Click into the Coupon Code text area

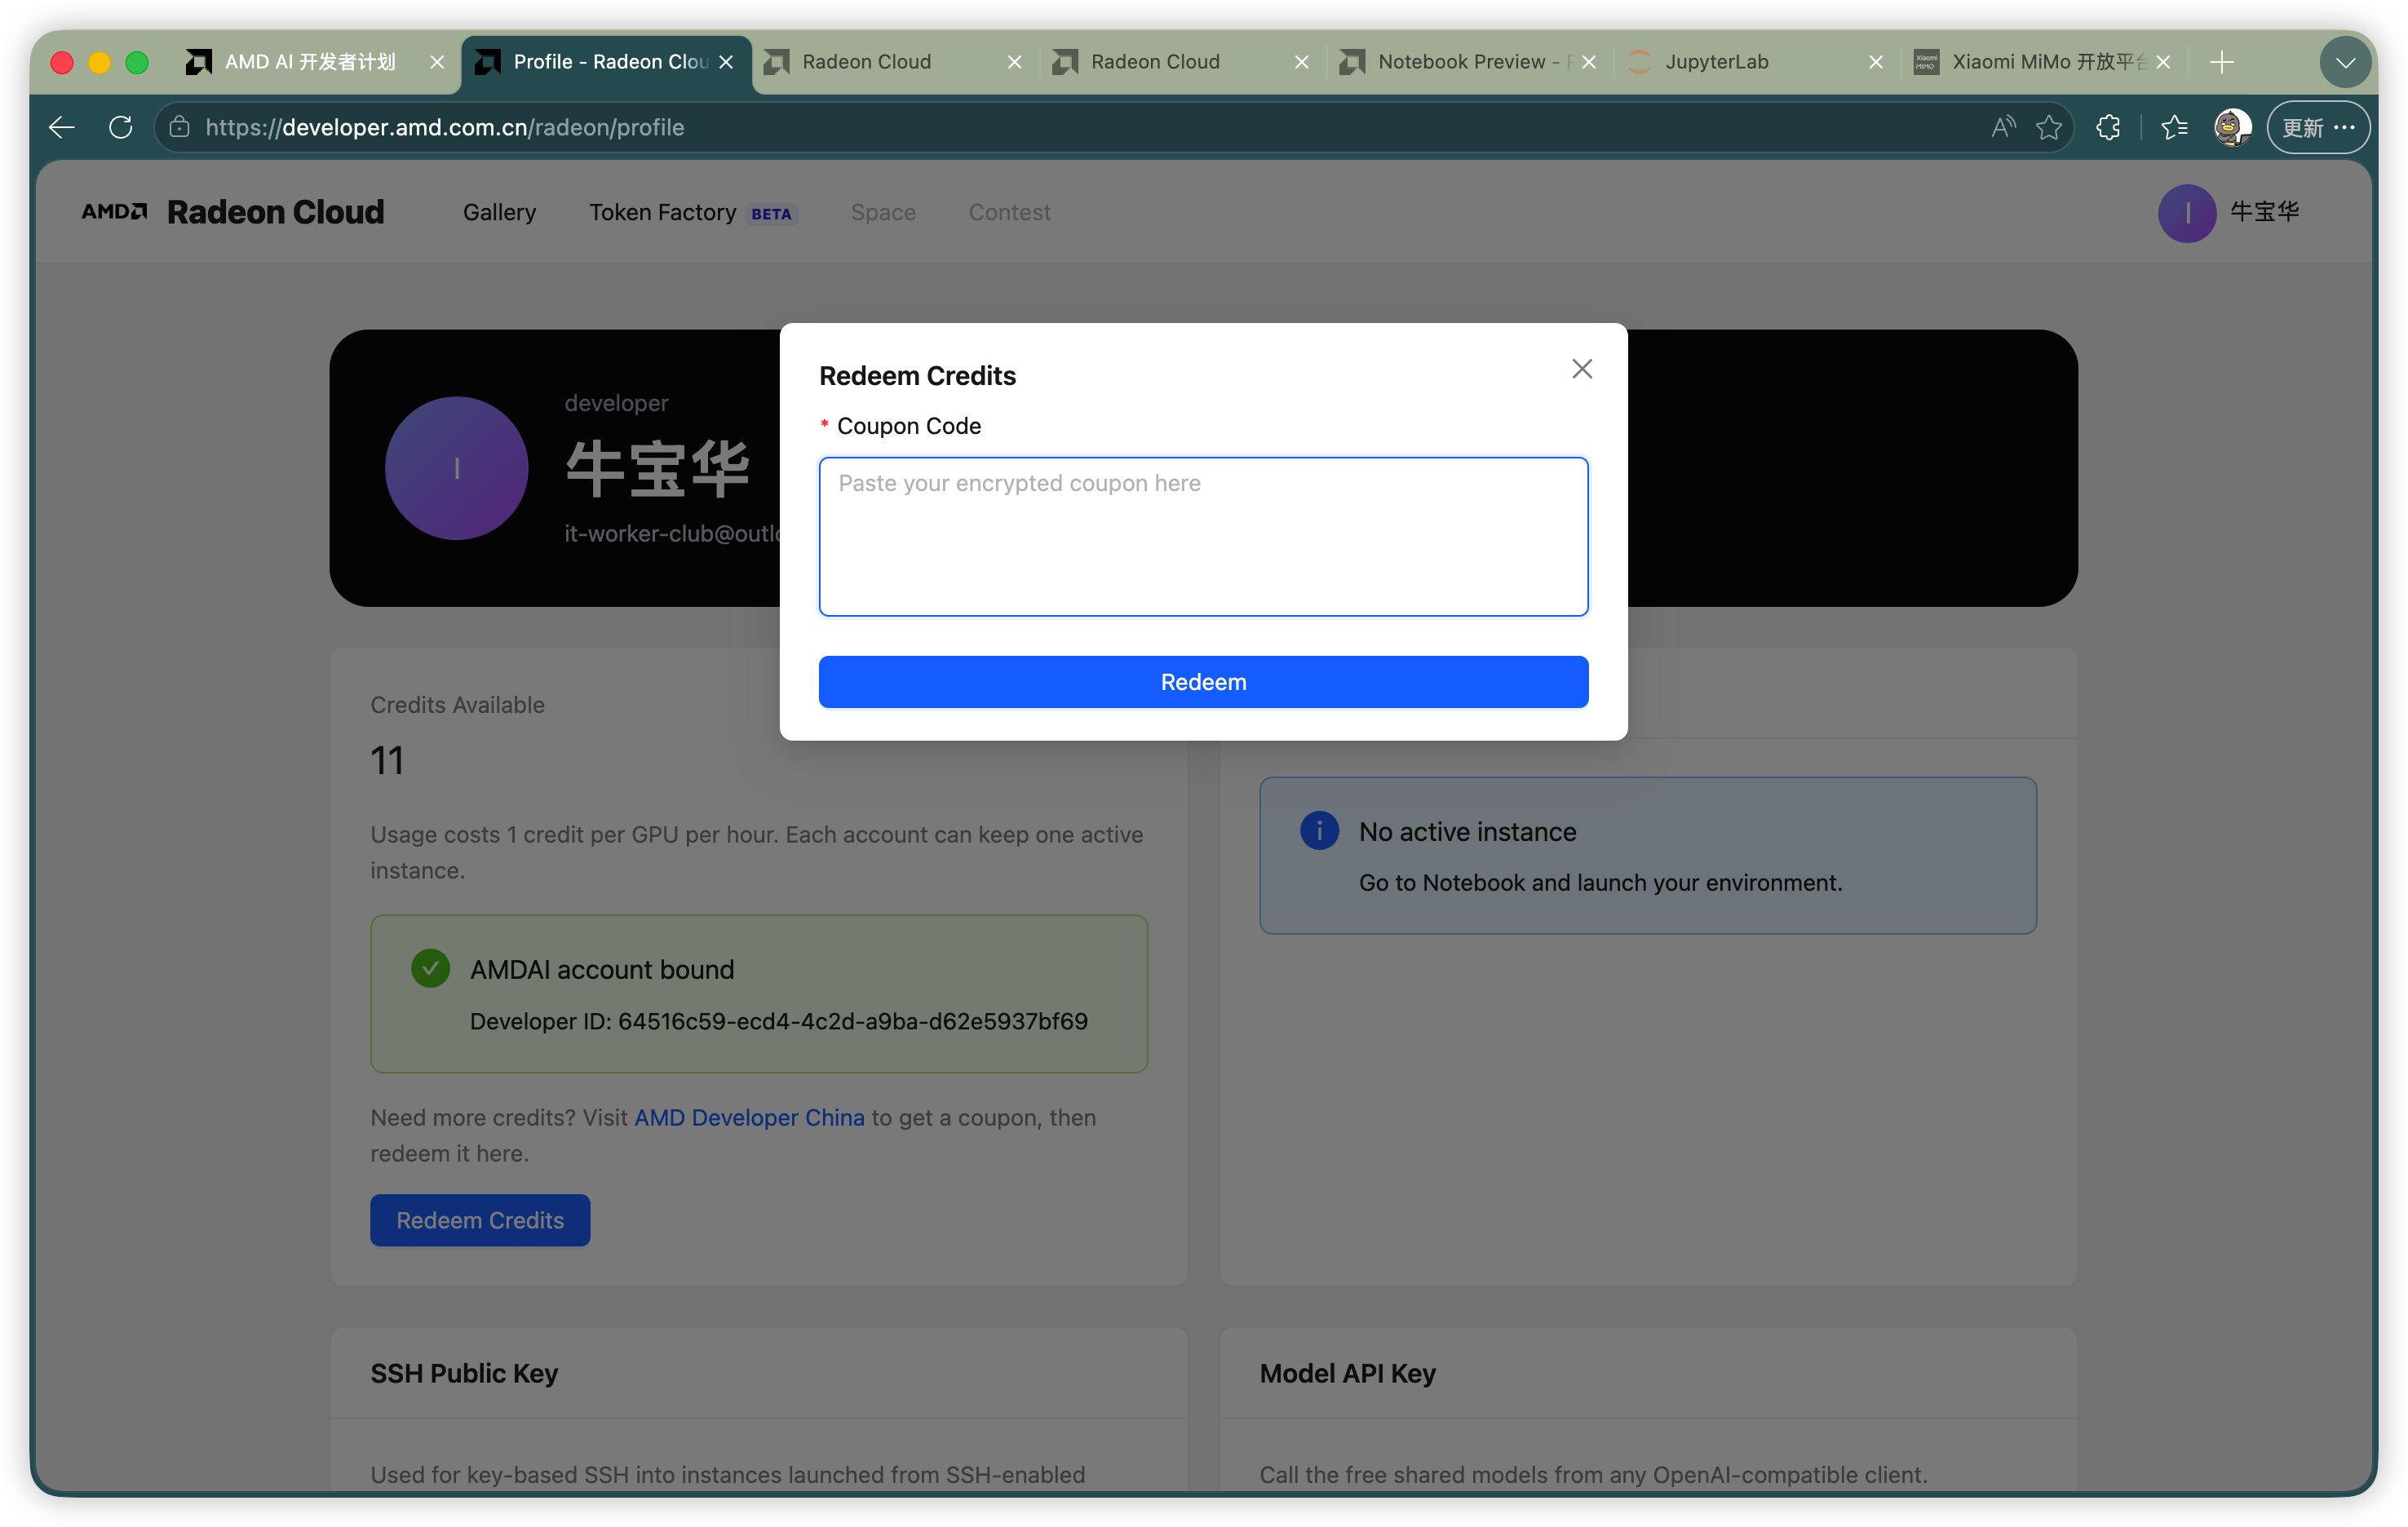tap(1203, 536)
